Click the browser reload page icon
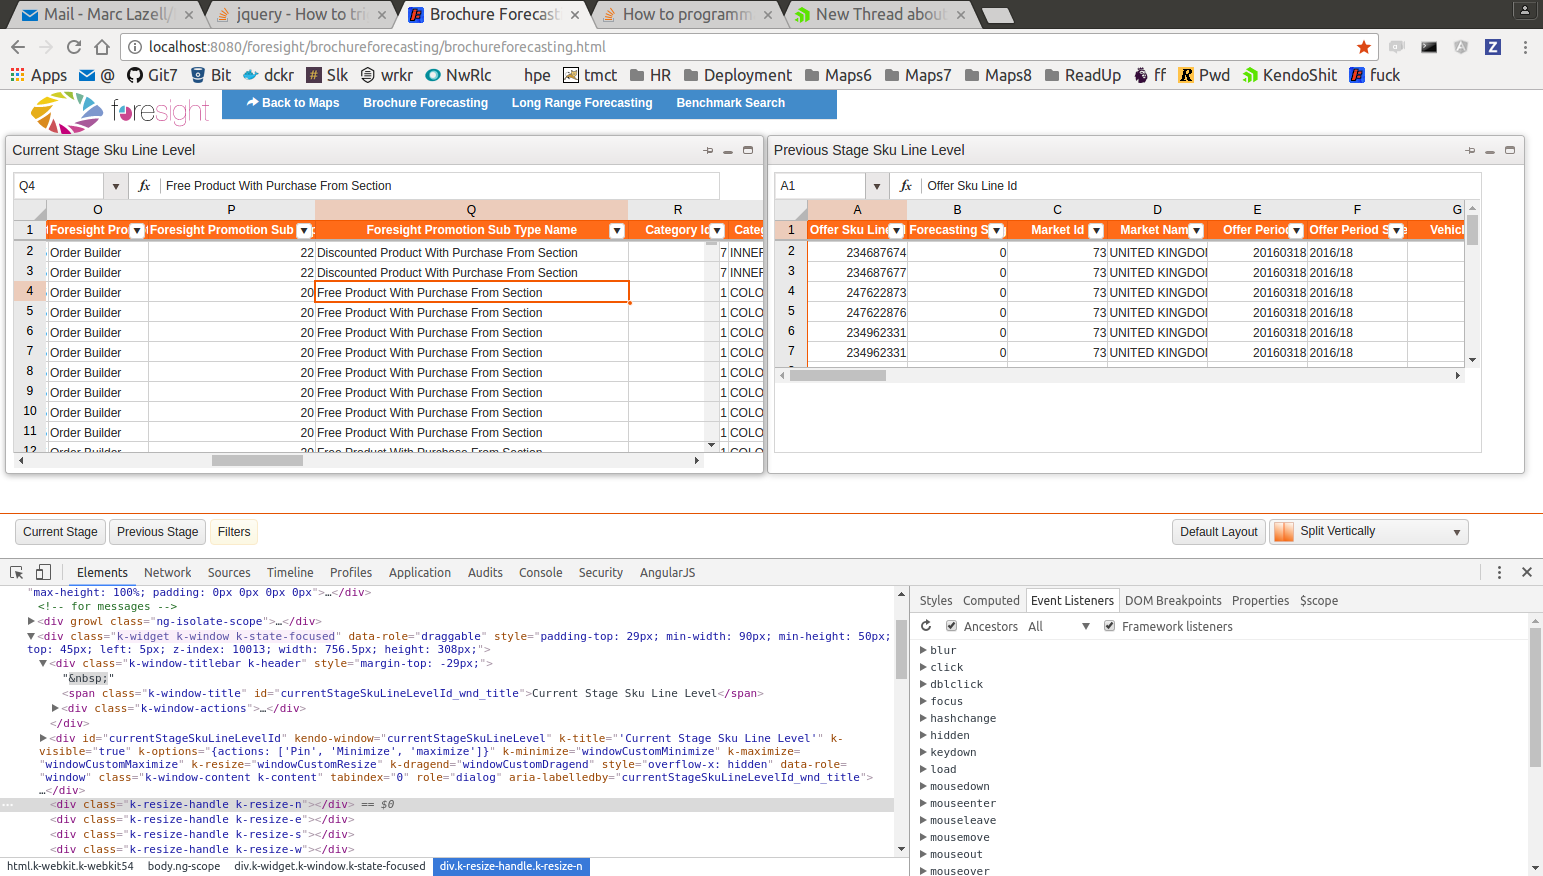Screen dimensions: 1543x876 (73, 47)
